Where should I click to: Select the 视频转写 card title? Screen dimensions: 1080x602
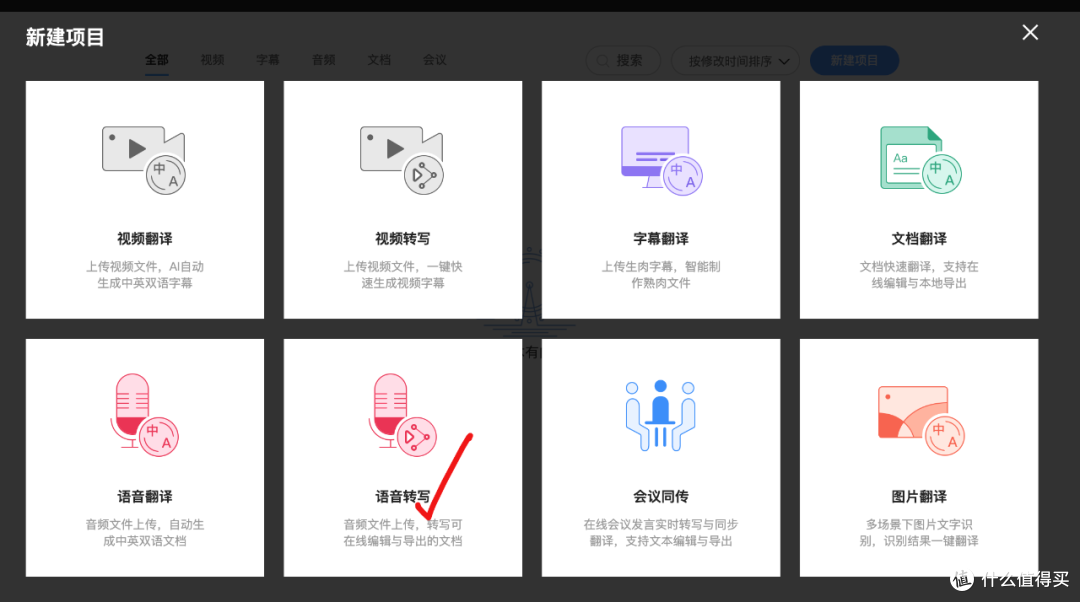[x=403, y=238]
